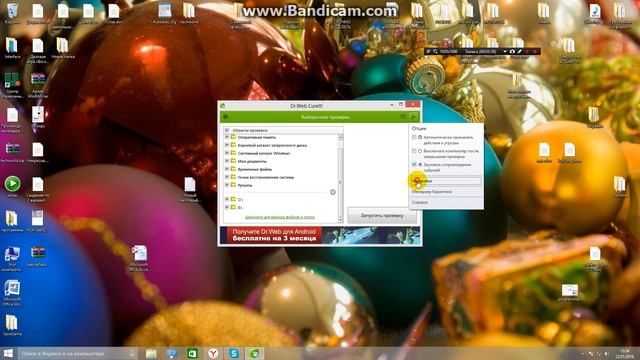Select the Руткиты row label
640x360 pixels.
tap(245, 185)
